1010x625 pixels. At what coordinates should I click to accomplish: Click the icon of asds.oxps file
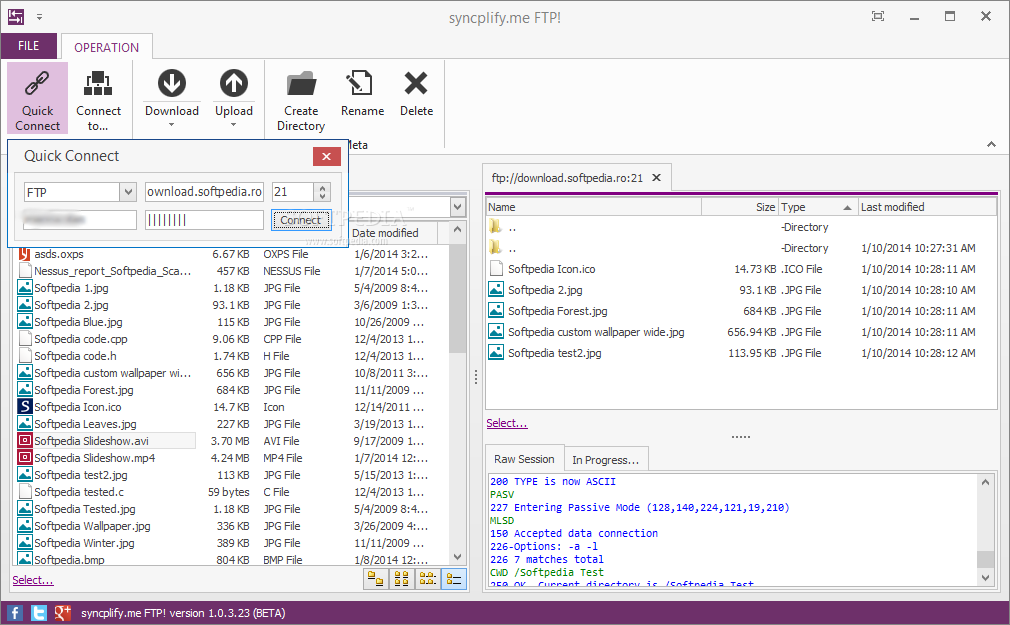pyautogui.click(x=24, y=254)
